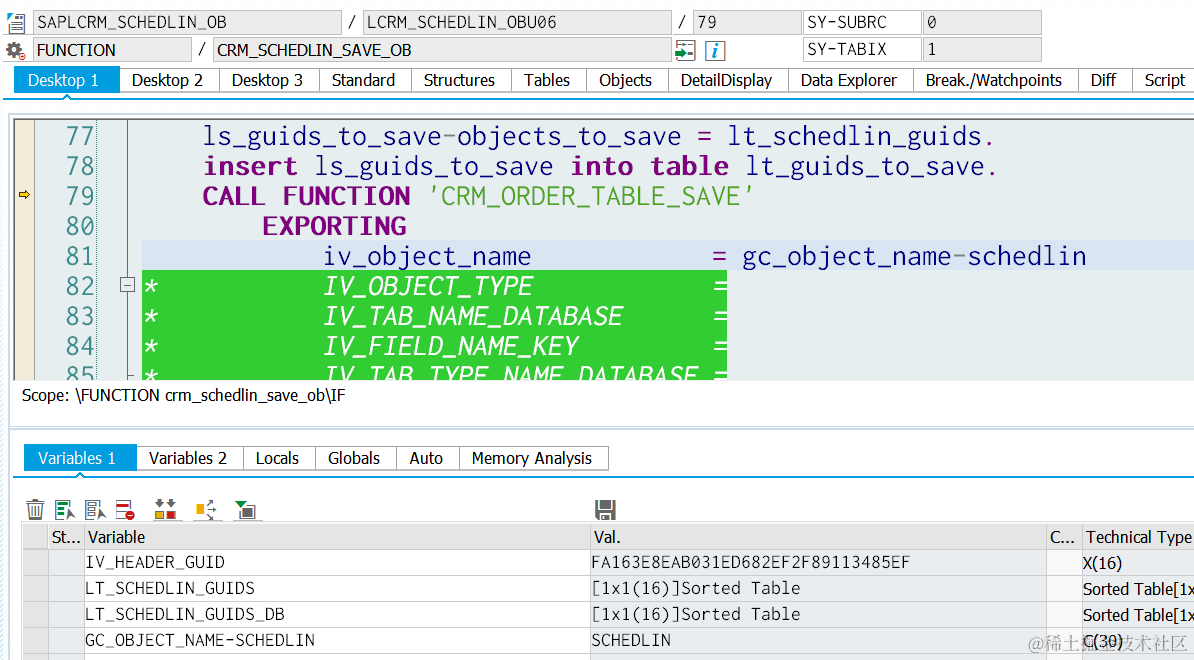Open the Structures tab

459,80
